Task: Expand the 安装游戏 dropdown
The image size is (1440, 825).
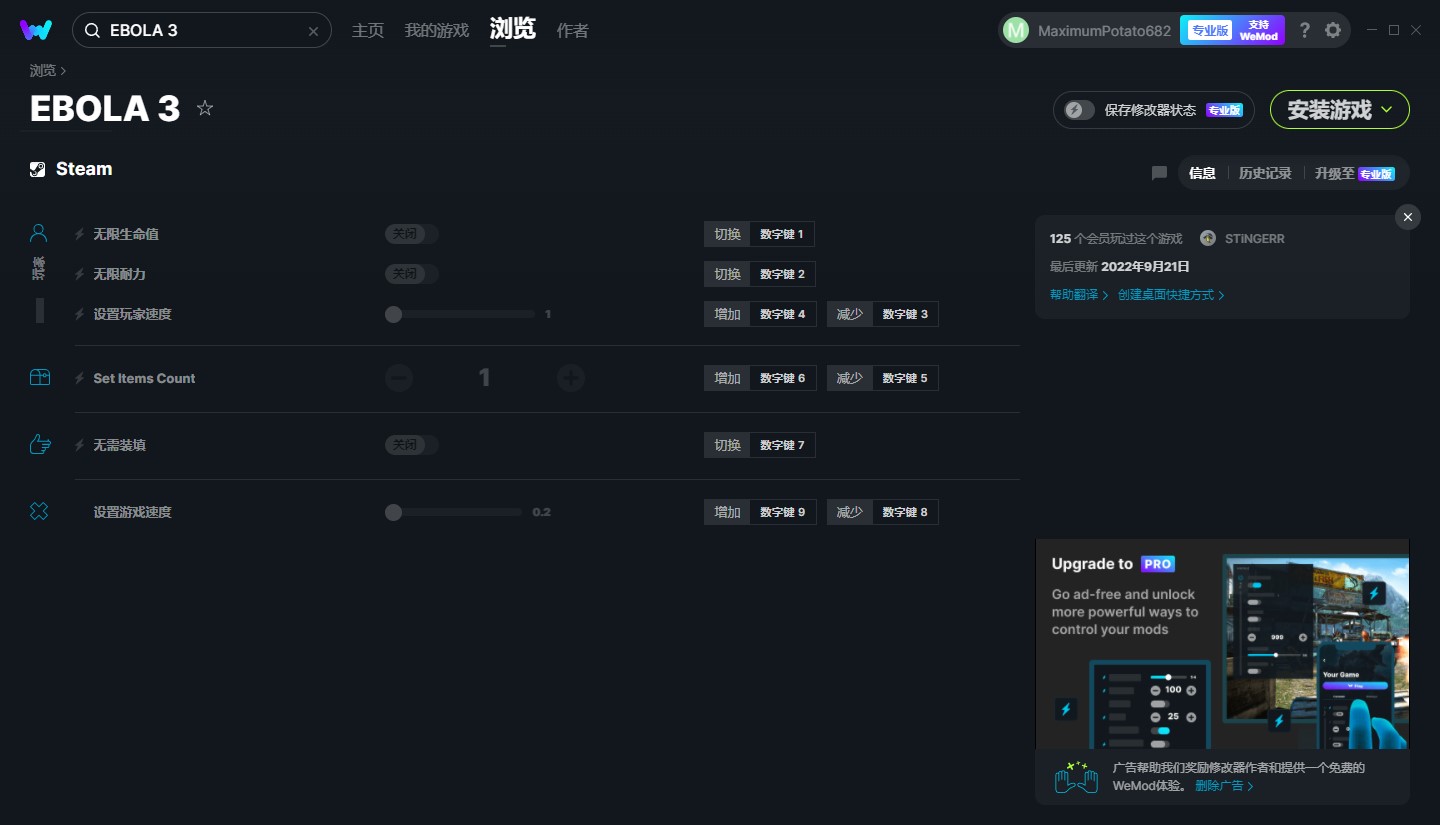Action: click(1340, 110)
